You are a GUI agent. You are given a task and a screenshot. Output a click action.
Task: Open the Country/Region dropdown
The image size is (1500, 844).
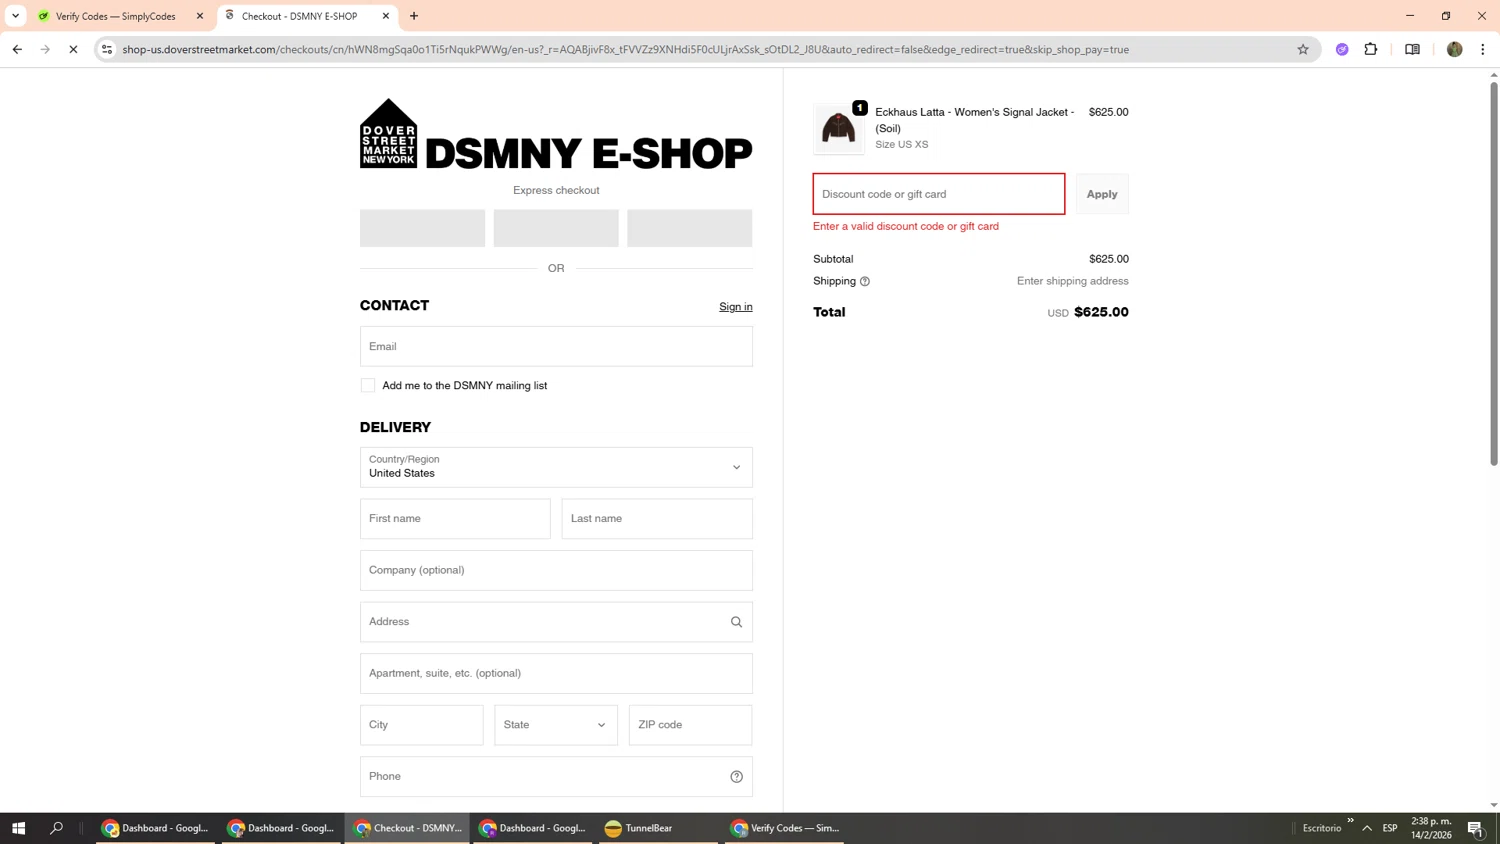556,467
